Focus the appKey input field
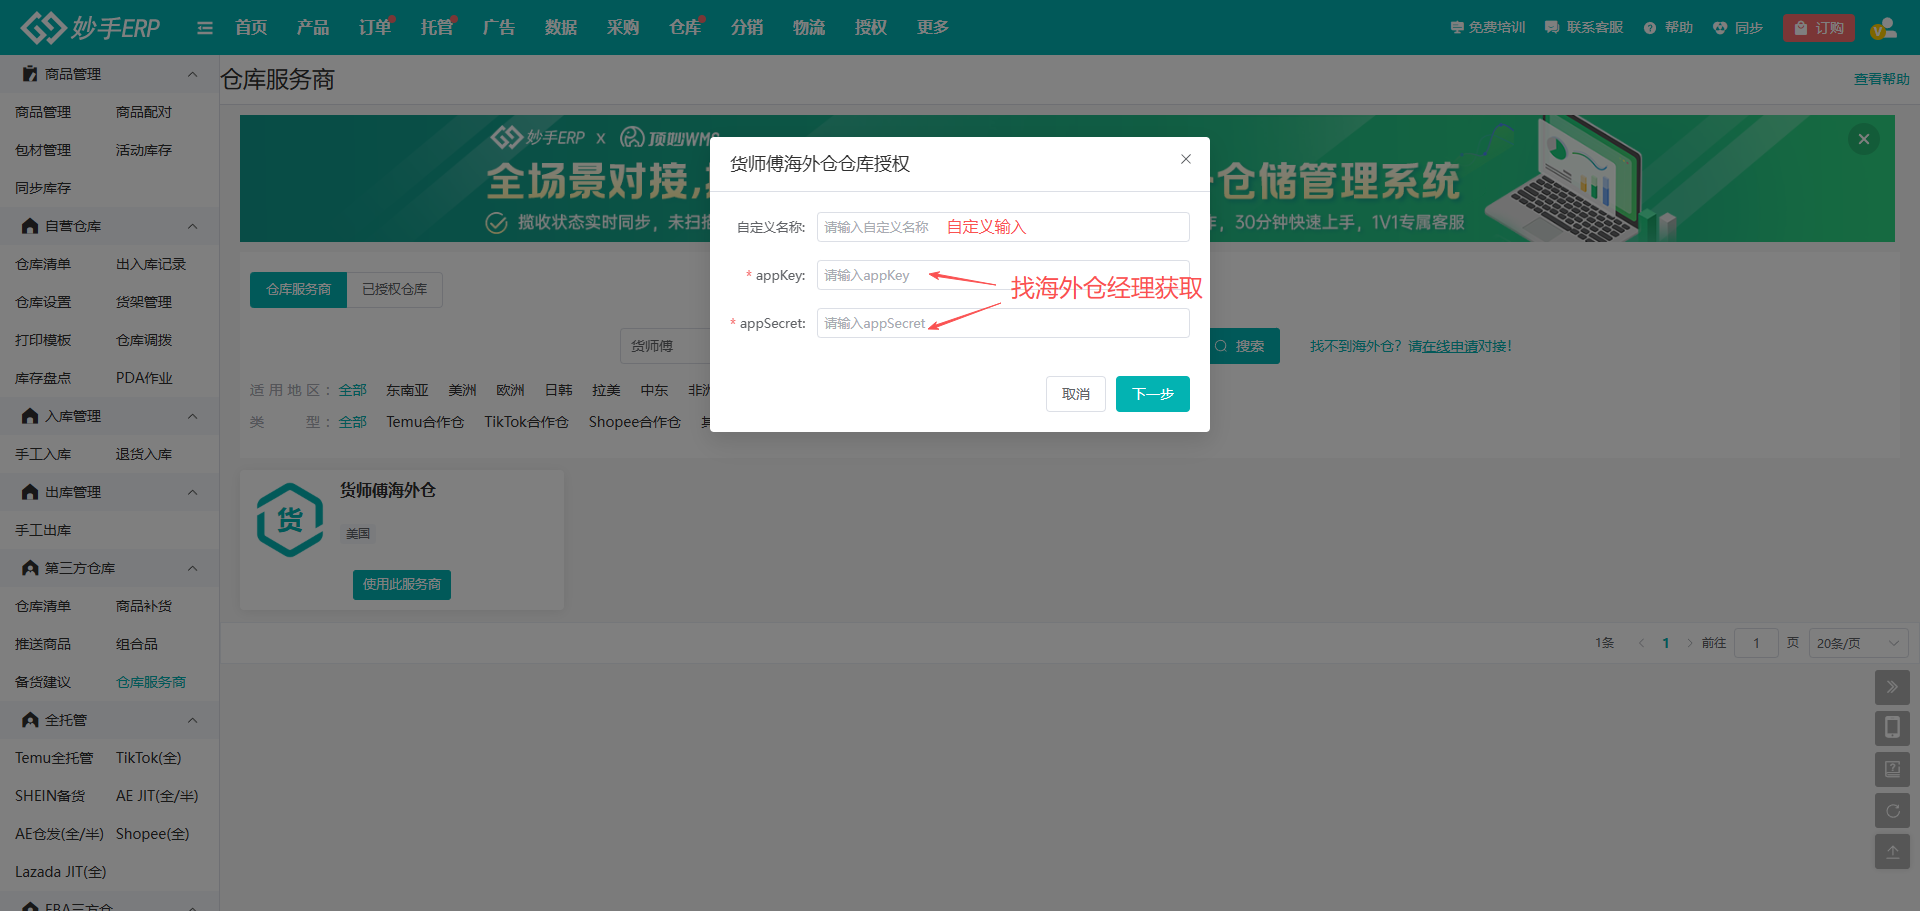Viewport: 1920px width, 911px height. 1002,275
